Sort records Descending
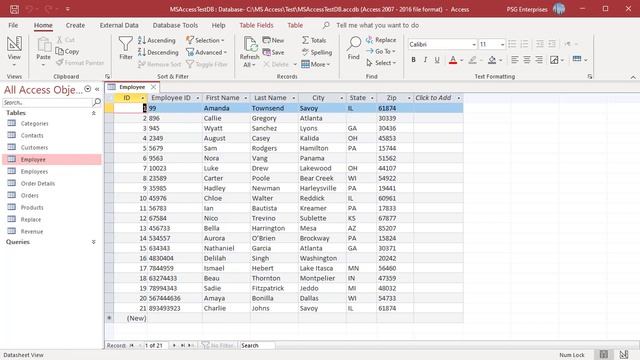 pyautogui.click(x=158, y=52)
